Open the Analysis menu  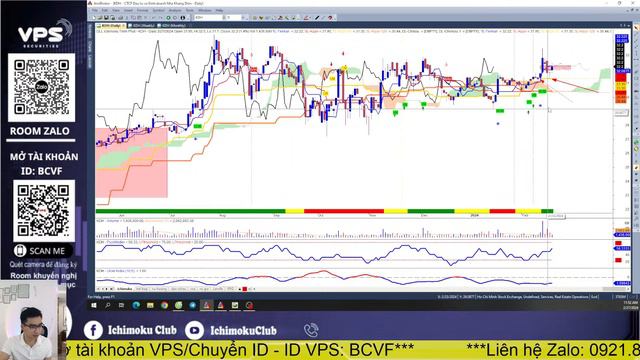coord(175,10)
